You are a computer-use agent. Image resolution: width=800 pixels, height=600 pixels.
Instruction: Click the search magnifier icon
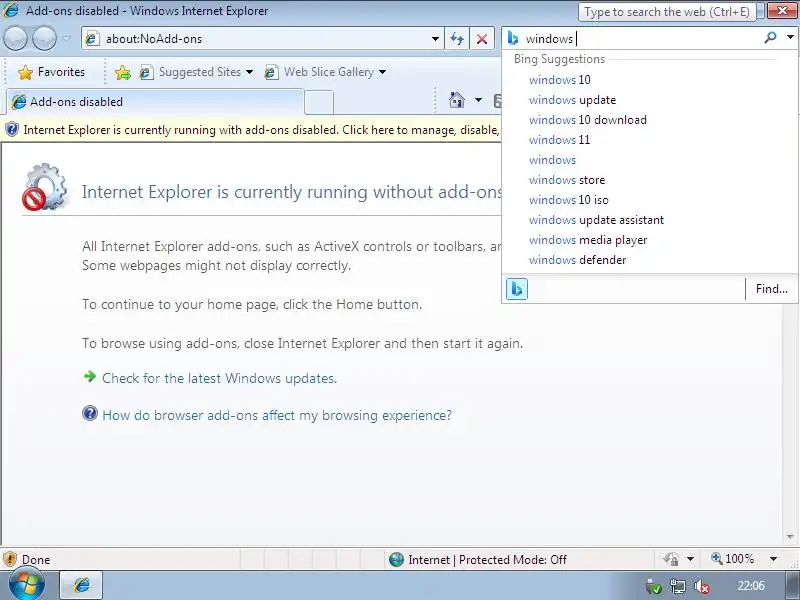coord(770,38)
